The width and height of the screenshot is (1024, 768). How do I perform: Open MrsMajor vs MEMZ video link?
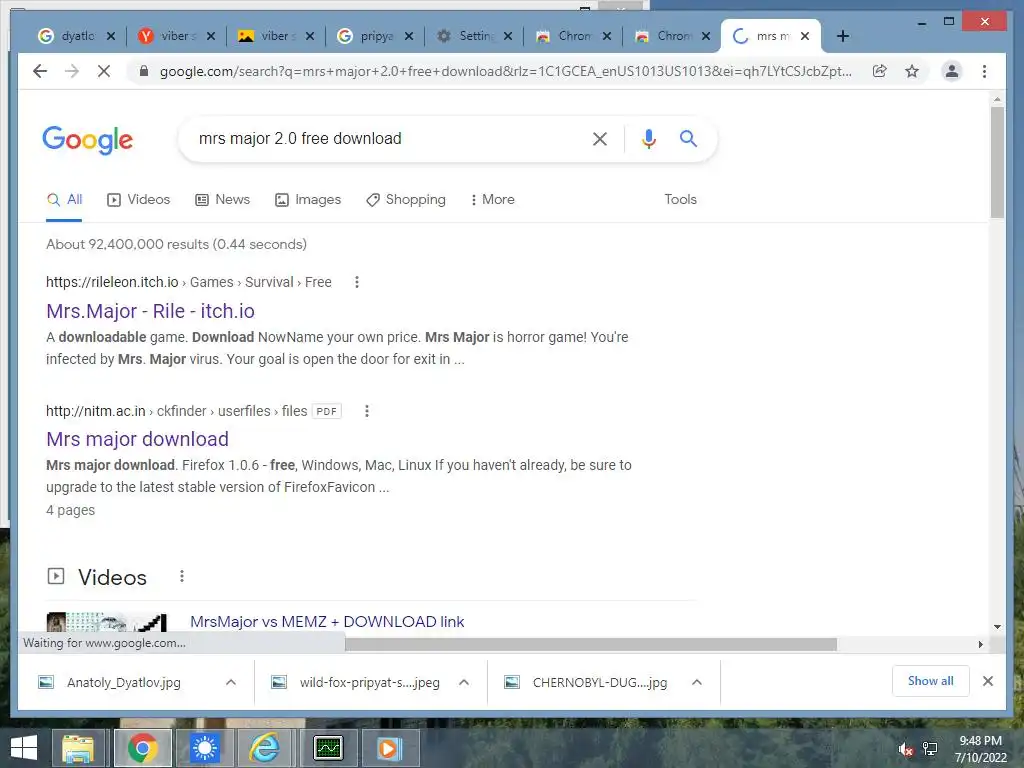tap(327, 622)
